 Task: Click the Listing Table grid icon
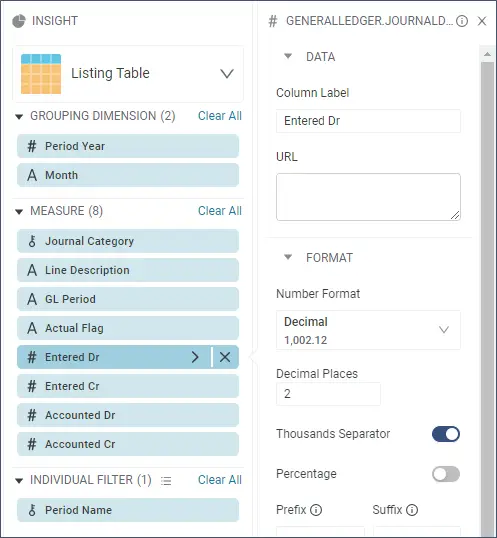tap(41, 74)
